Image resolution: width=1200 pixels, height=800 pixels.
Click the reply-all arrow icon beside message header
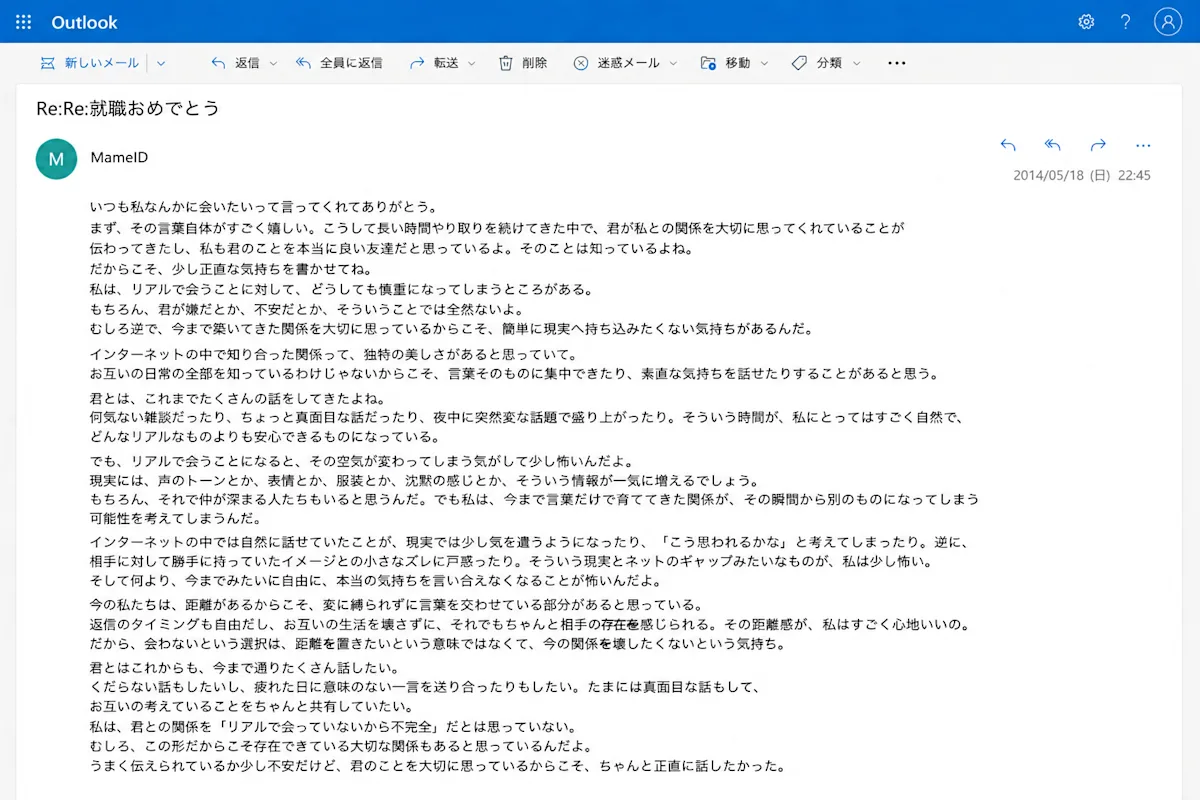(1052, 145)
